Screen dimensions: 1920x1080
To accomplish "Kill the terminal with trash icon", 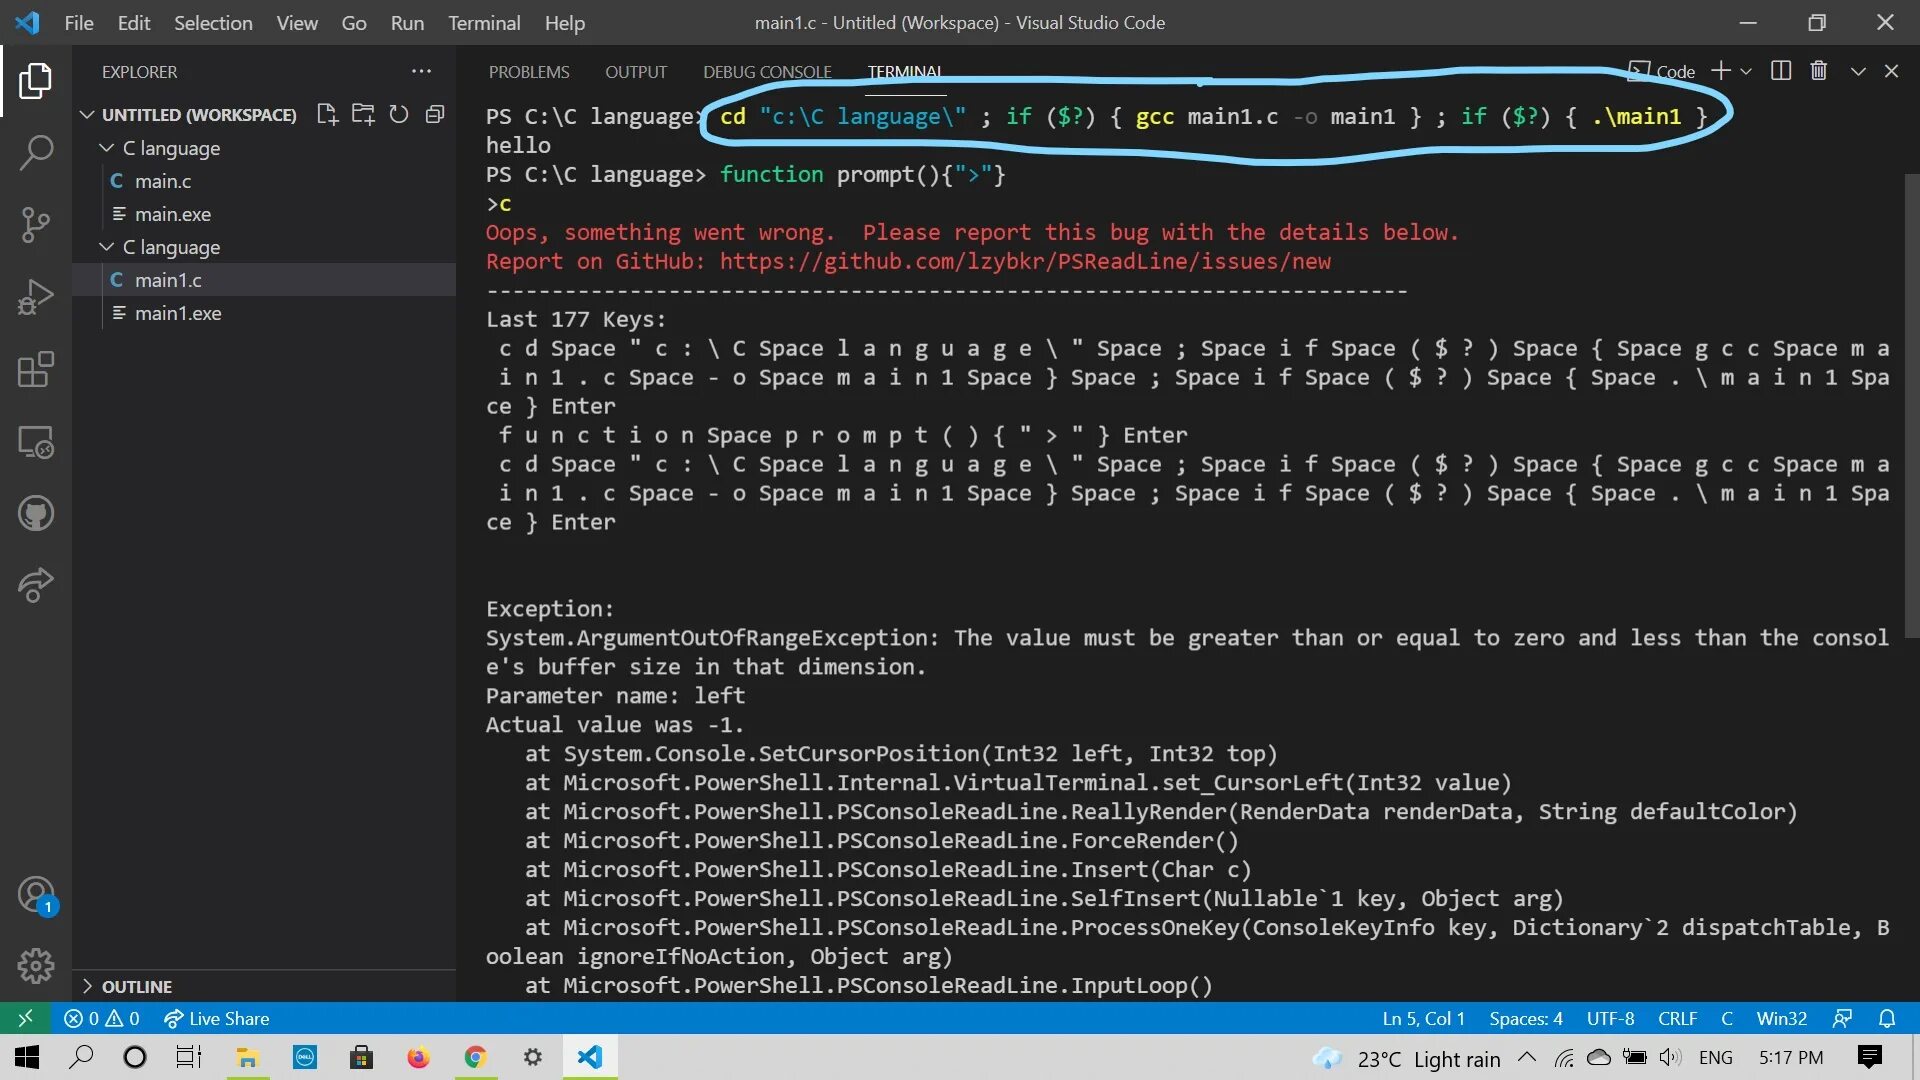I will 1819,71.
